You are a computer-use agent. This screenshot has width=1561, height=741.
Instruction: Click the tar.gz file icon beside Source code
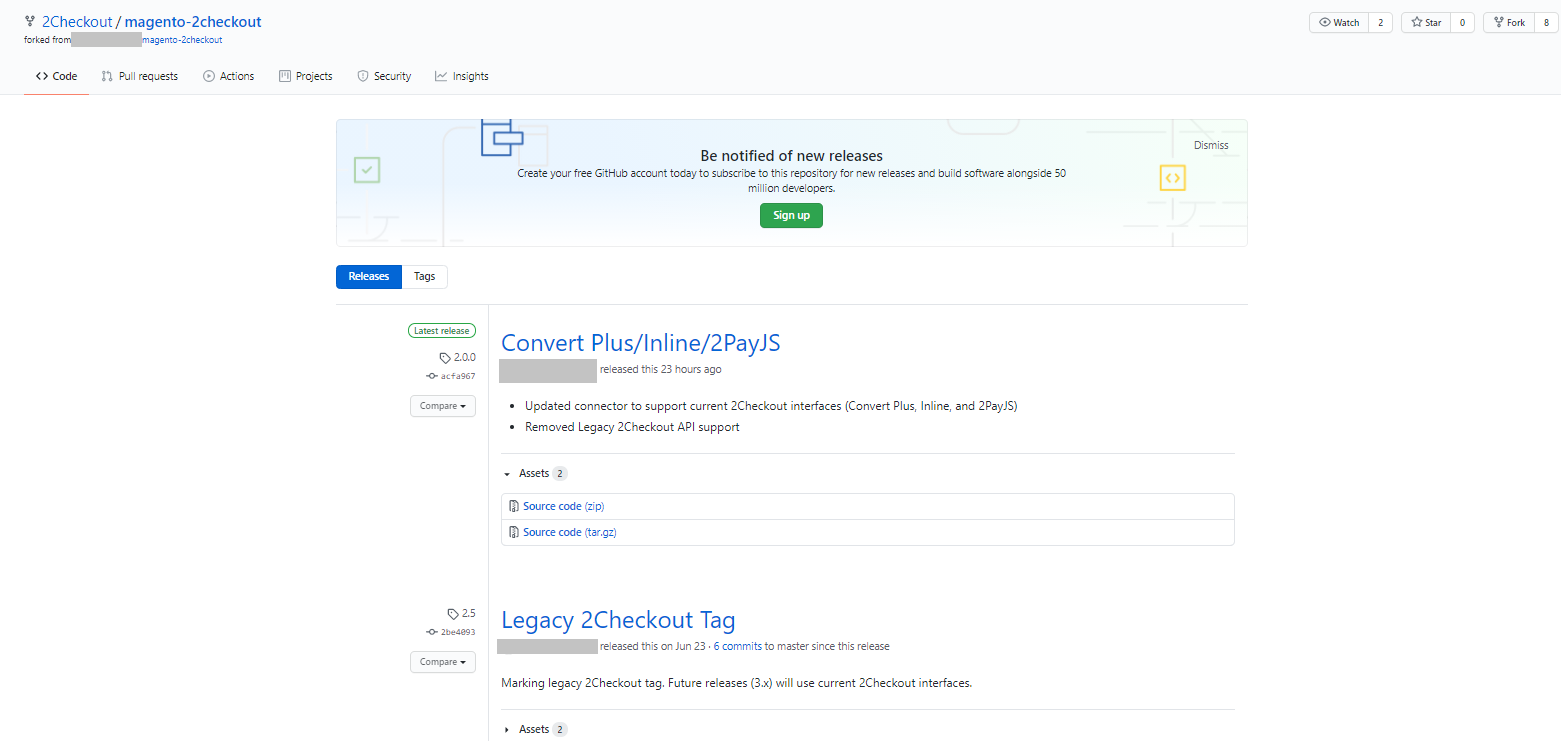[514, 532]
